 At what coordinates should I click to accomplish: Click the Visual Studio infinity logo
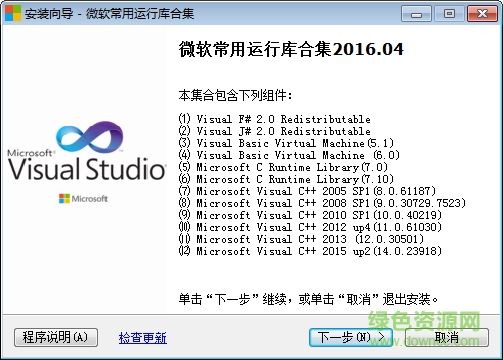pos(89,138)
